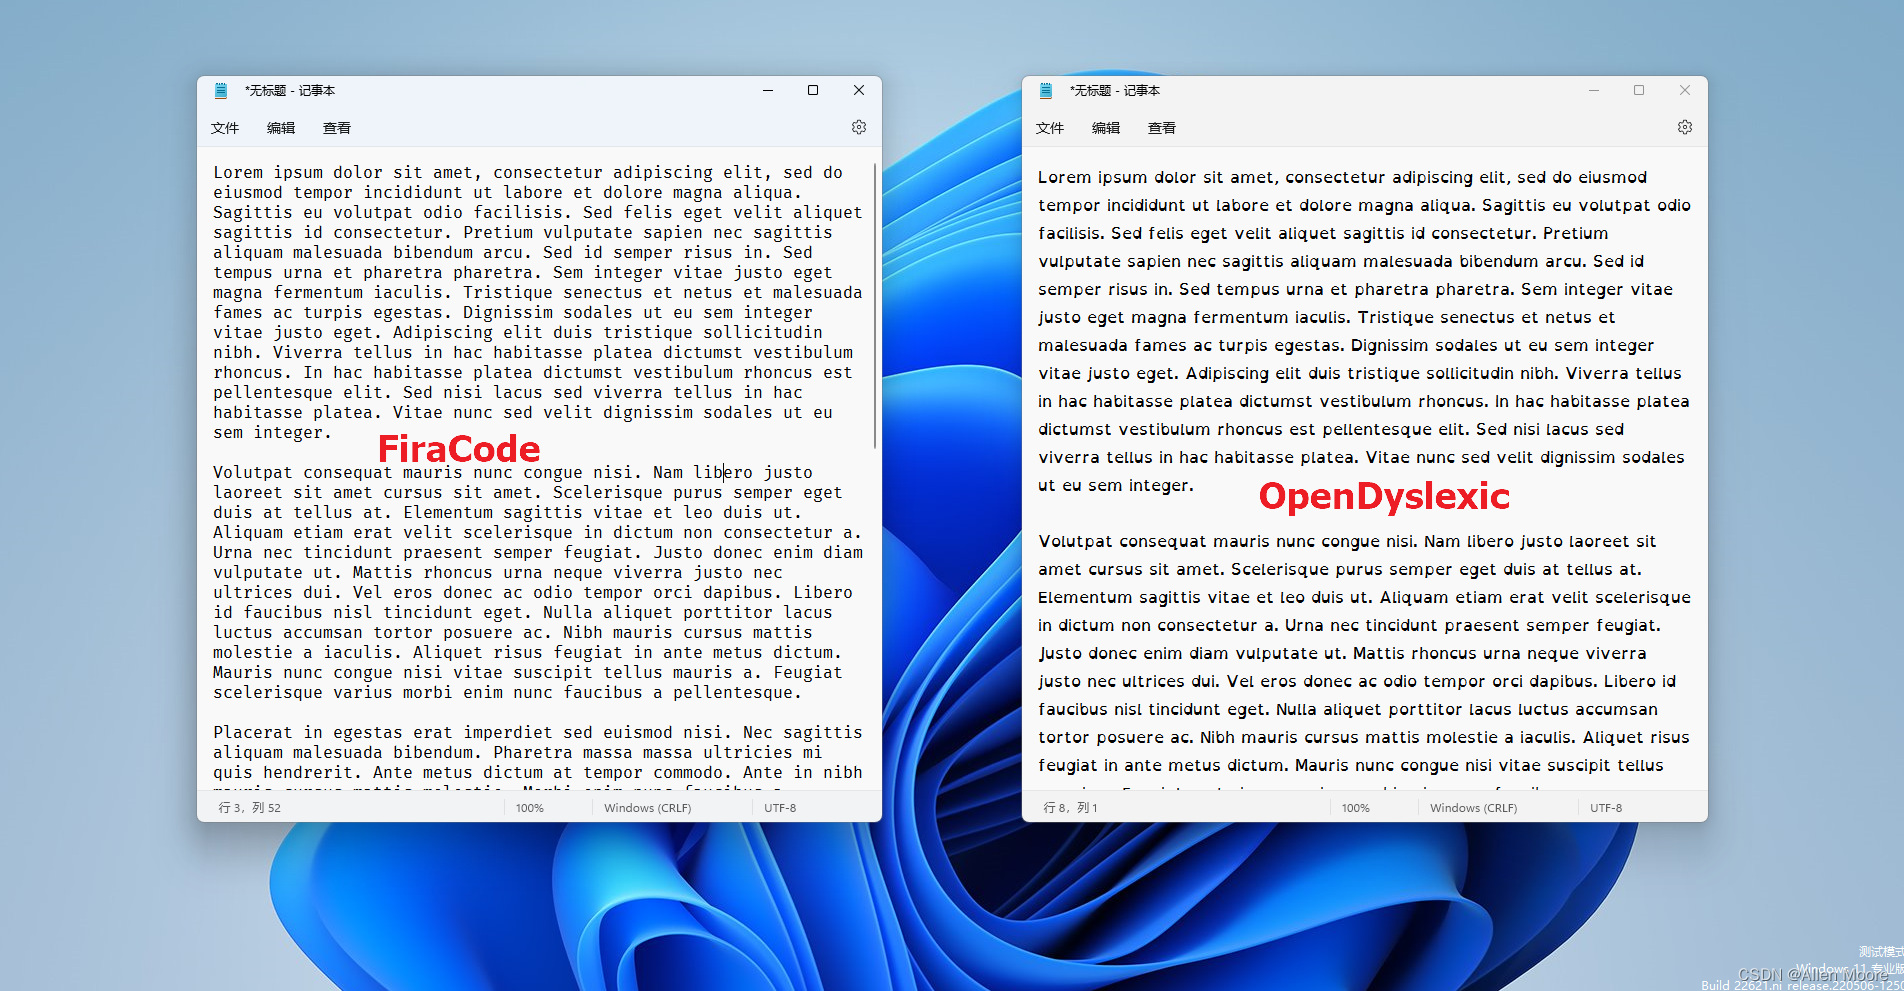The width and height of the screenshot is (1904, 991).
Task: Click '行 3, 列 52' in left status bar
Action: (x=250, y=808)
